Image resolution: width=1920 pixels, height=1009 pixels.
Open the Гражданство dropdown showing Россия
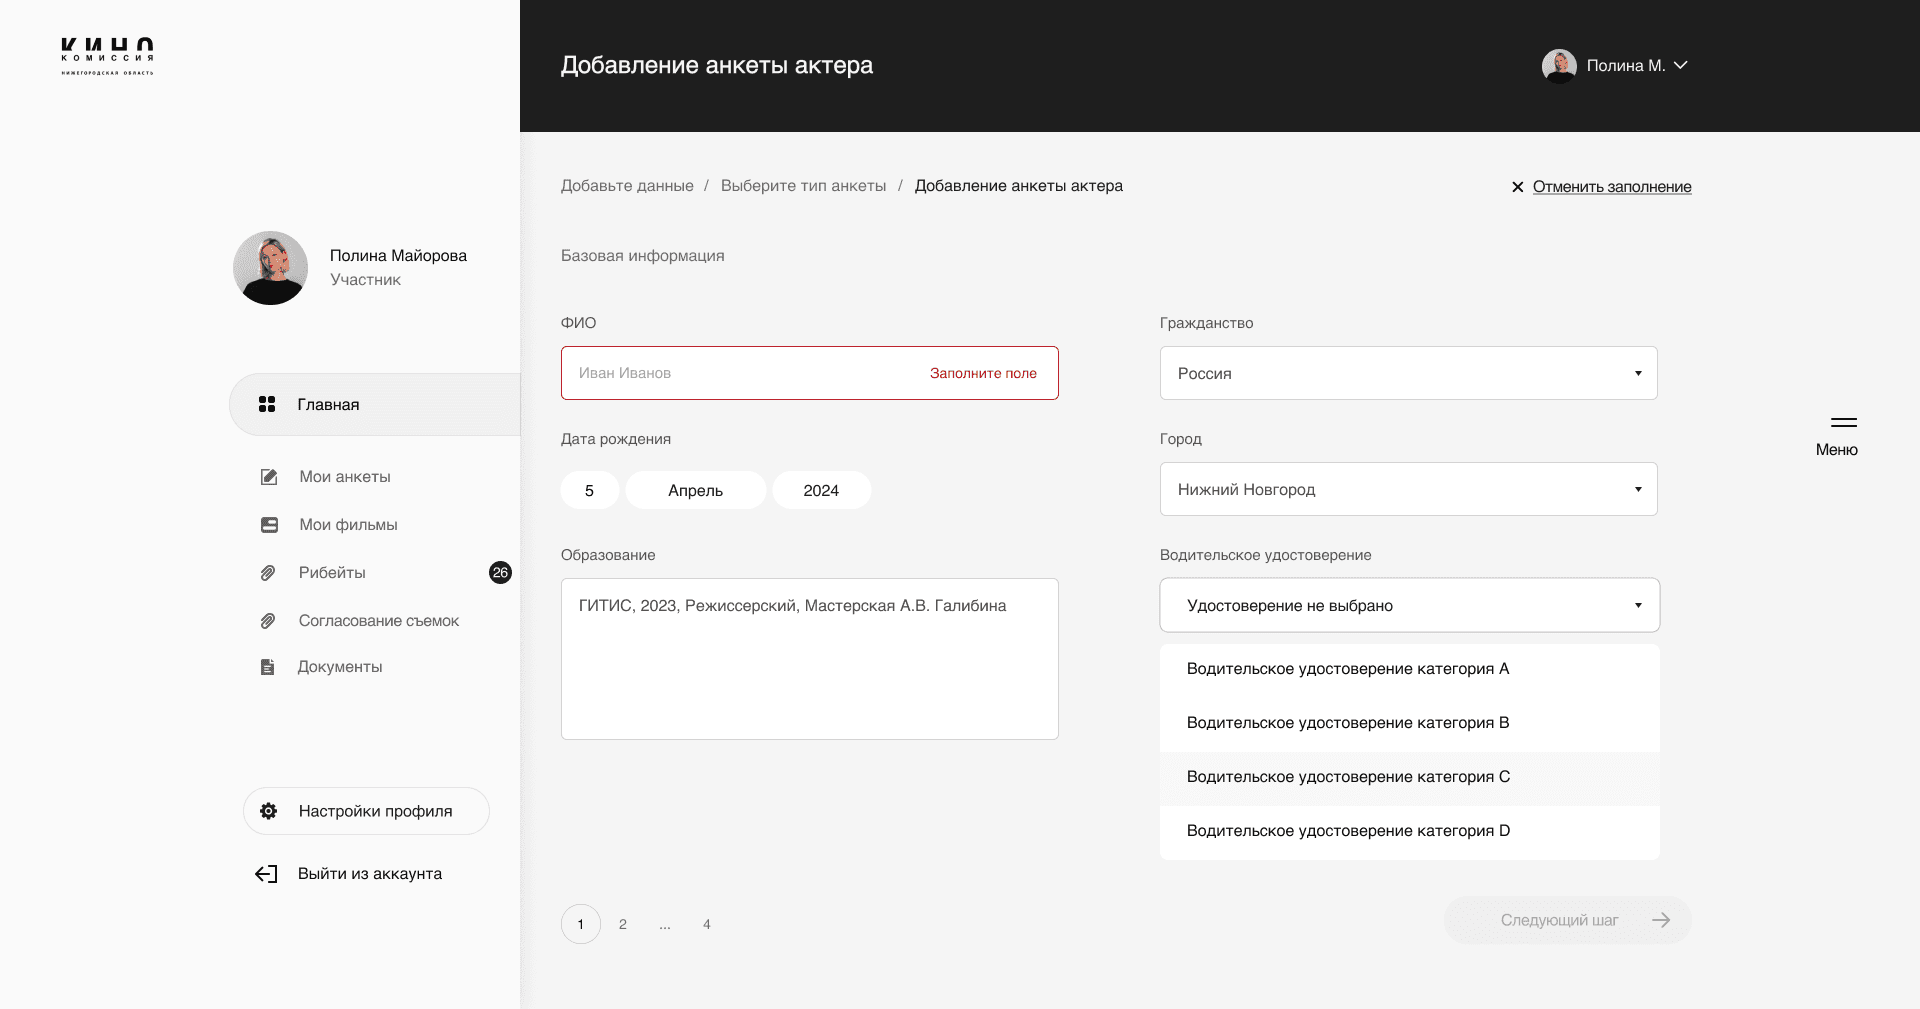[x=1408, y=373]
